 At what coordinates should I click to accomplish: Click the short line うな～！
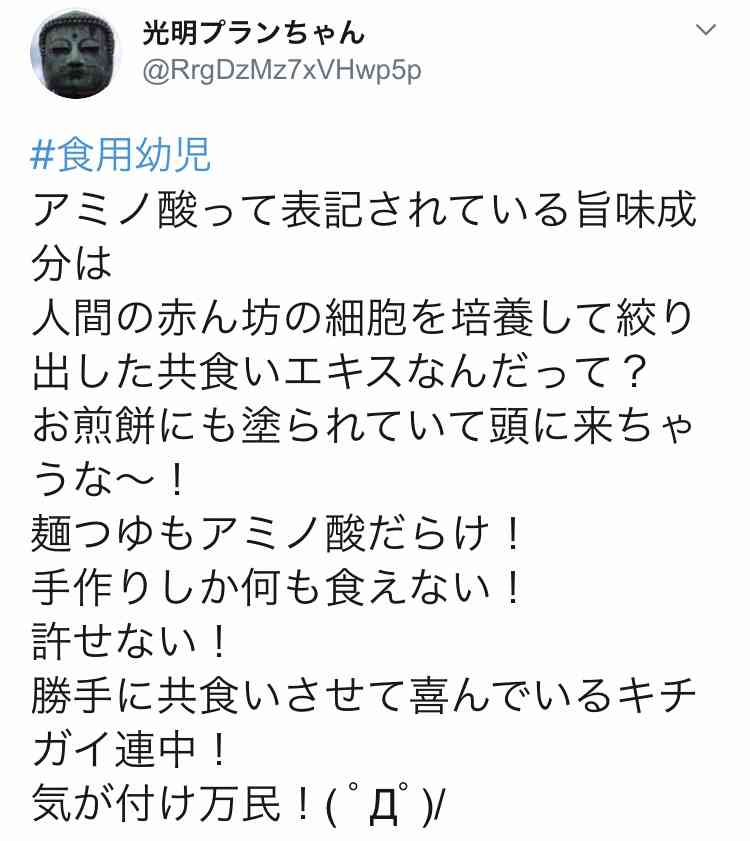click(109, 480)
